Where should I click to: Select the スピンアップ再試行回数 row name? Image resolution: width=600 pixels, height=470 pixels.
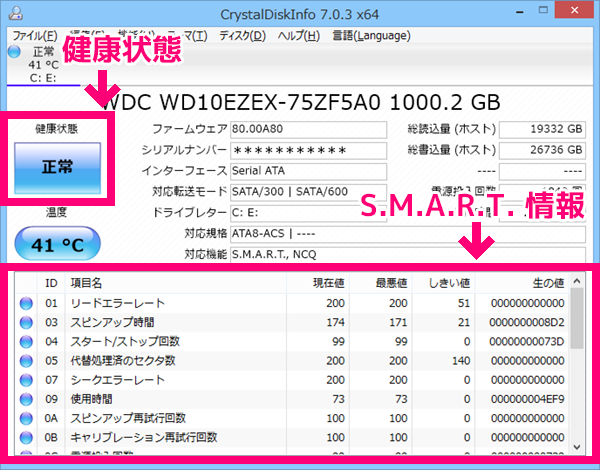click(128, 418)
